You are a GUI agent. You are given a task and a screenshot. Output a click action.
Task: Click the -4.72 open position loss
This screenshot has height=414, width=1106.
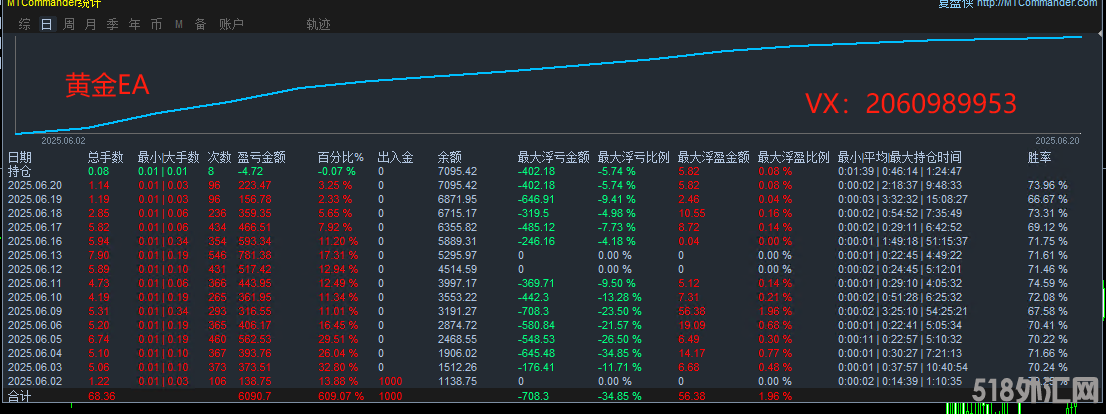pyautogui.click(x=250, y=171)
